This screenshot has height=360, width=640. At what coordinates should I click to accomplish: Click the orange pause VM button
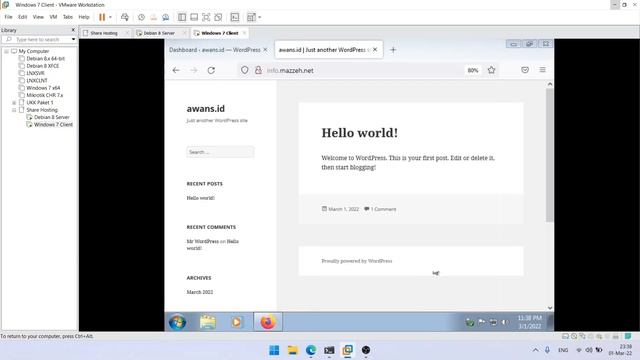point(102,17)
